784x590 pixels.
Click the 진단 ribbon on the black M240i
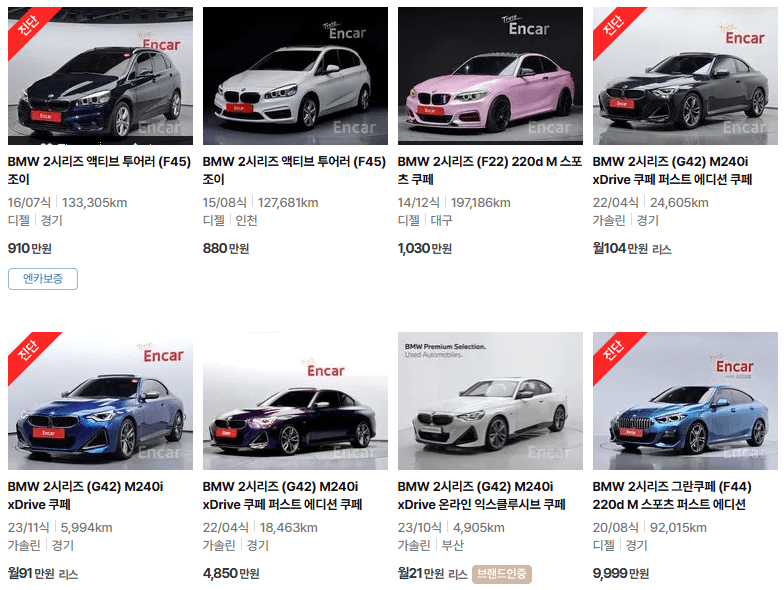pyautogui.click(x=613, y=26)
